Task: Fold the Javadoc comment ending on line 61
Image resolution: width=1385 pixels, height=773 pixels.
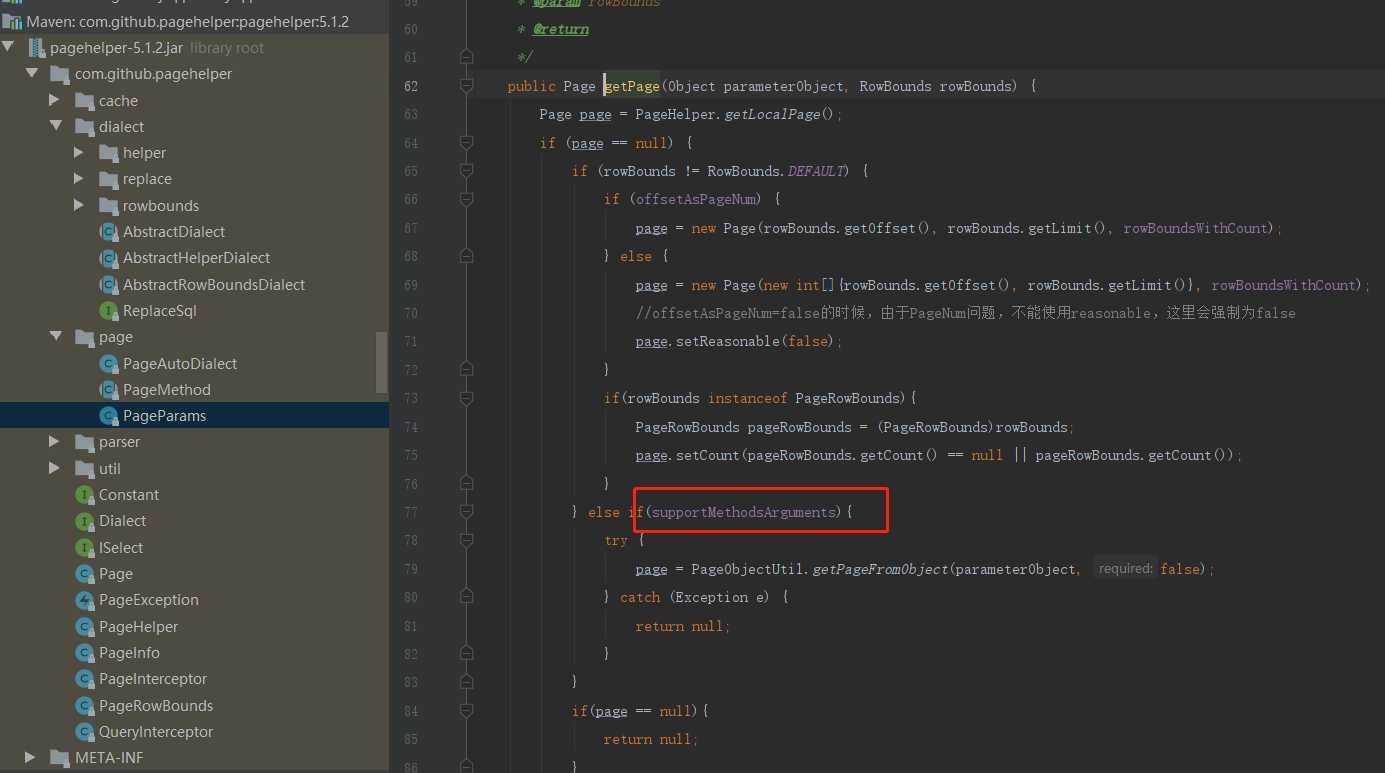Action: coord(466,58)
